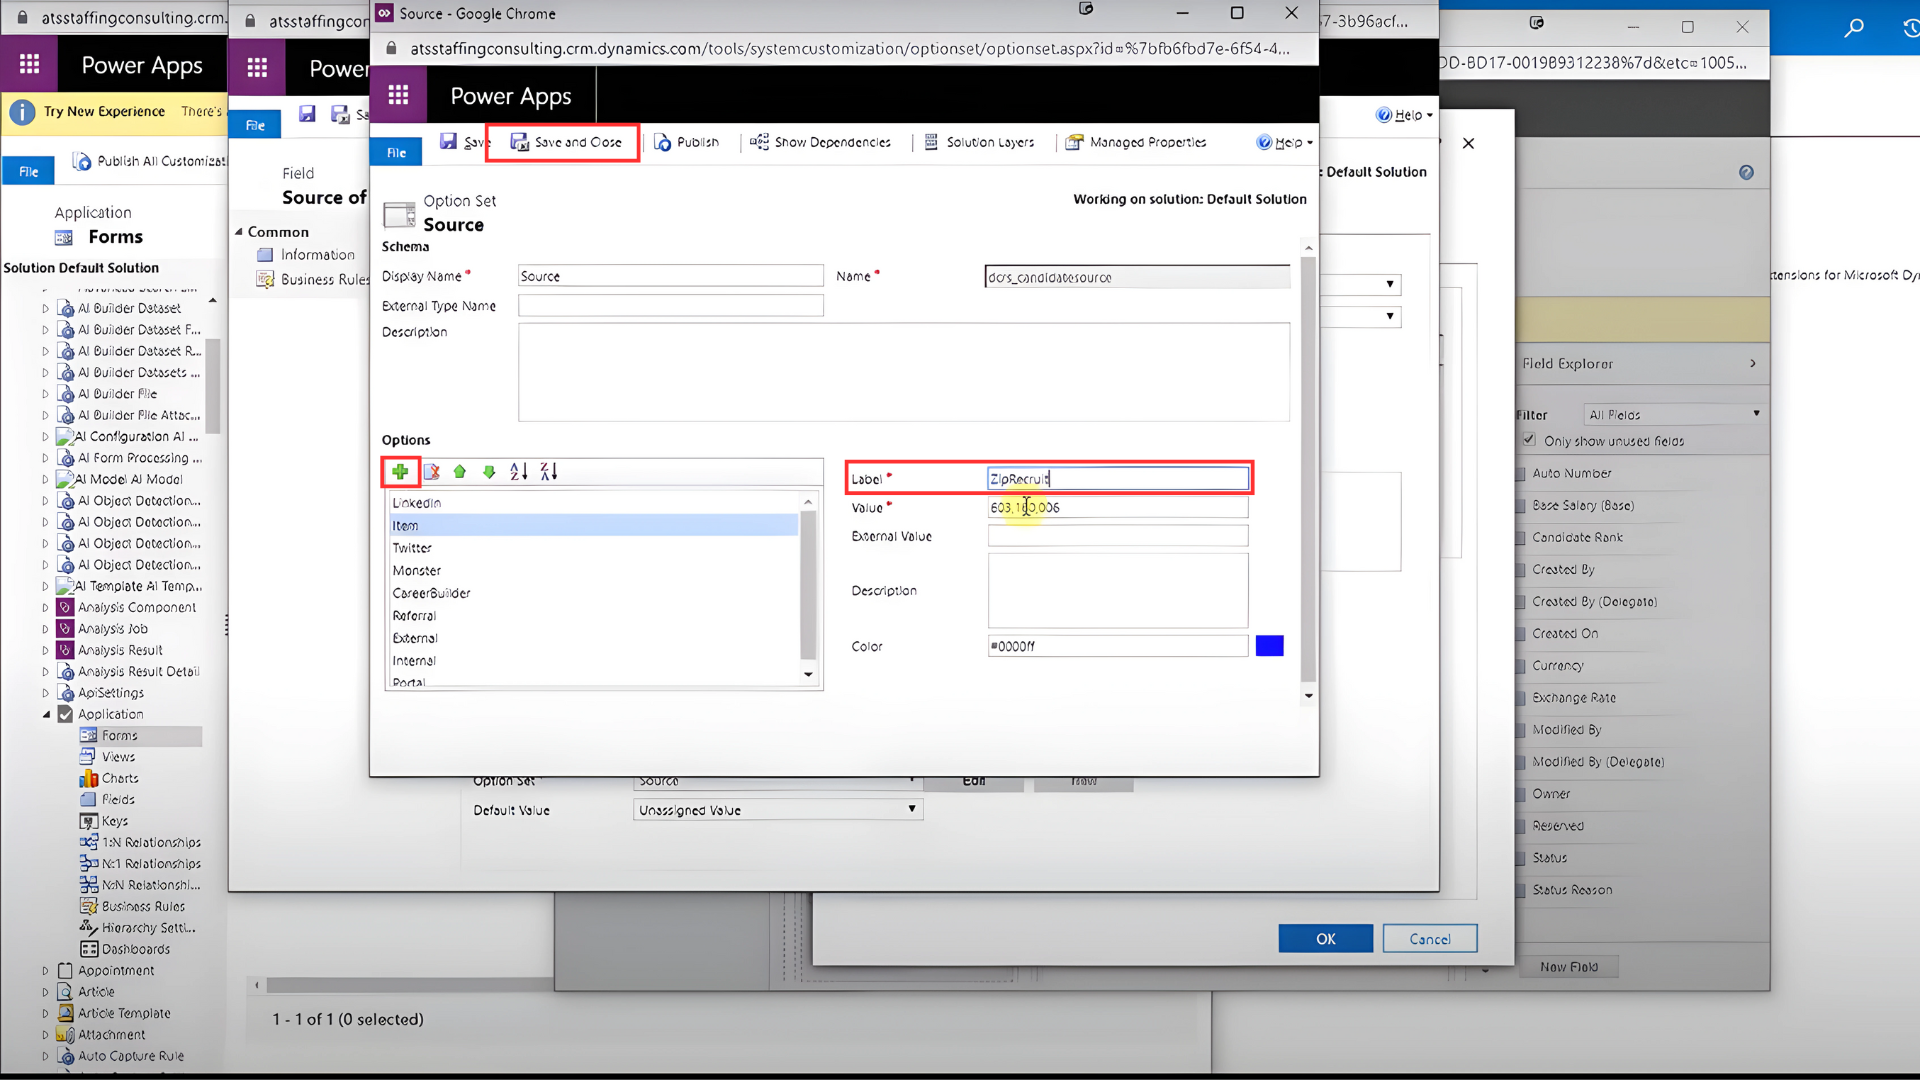The width and height of the screenshot is (1920, 1080).
Task: Select Forms under Application in tree
Action: pyautogui.click(x=119, y=736)
